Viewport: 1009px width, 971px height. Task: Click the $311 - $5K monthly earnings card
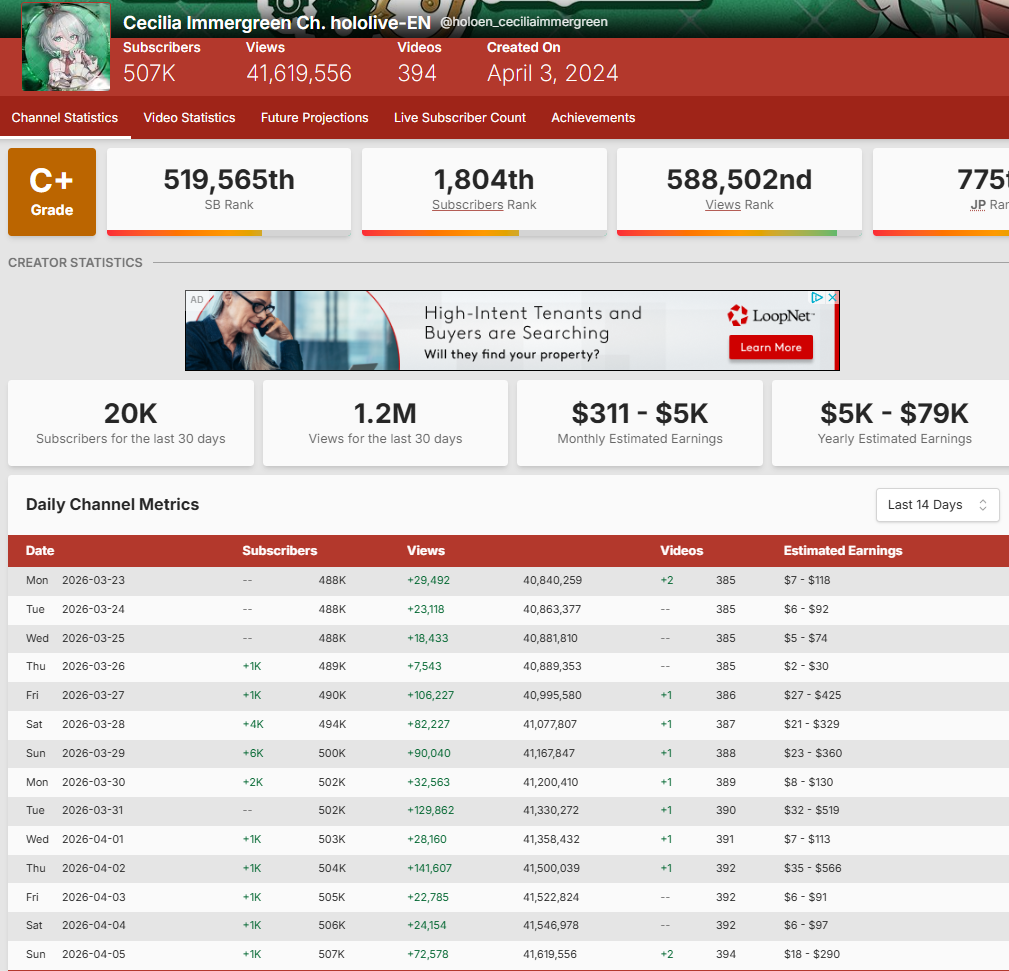(x=640, y=423)
